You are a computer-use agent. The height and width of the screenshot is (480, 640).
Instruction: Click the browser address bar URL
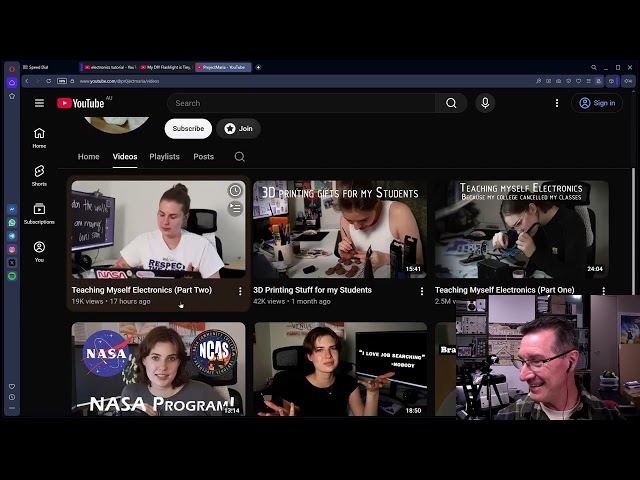click(119, 81)
